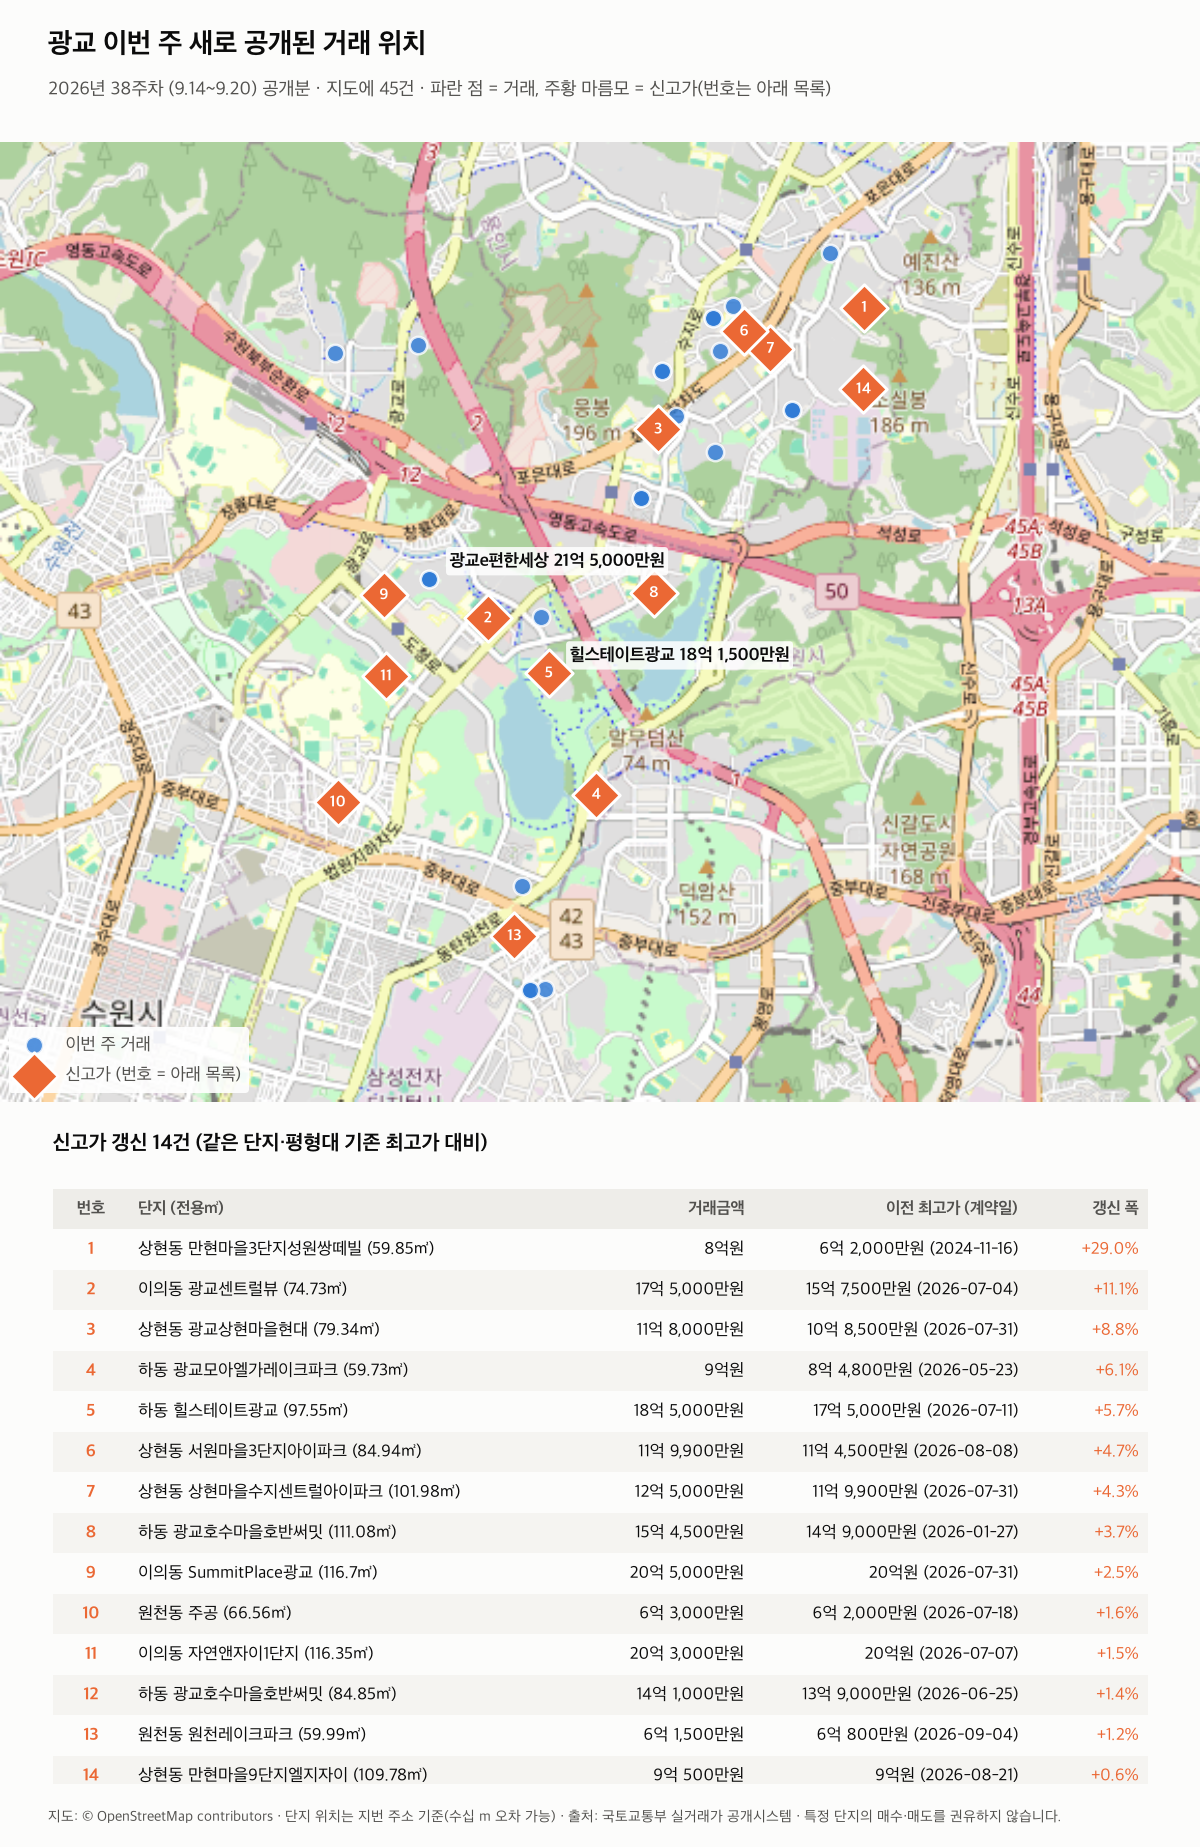Click the blue dot icon in the legend
This screenshot has width=1200, height=1847.
point(35,1044)
